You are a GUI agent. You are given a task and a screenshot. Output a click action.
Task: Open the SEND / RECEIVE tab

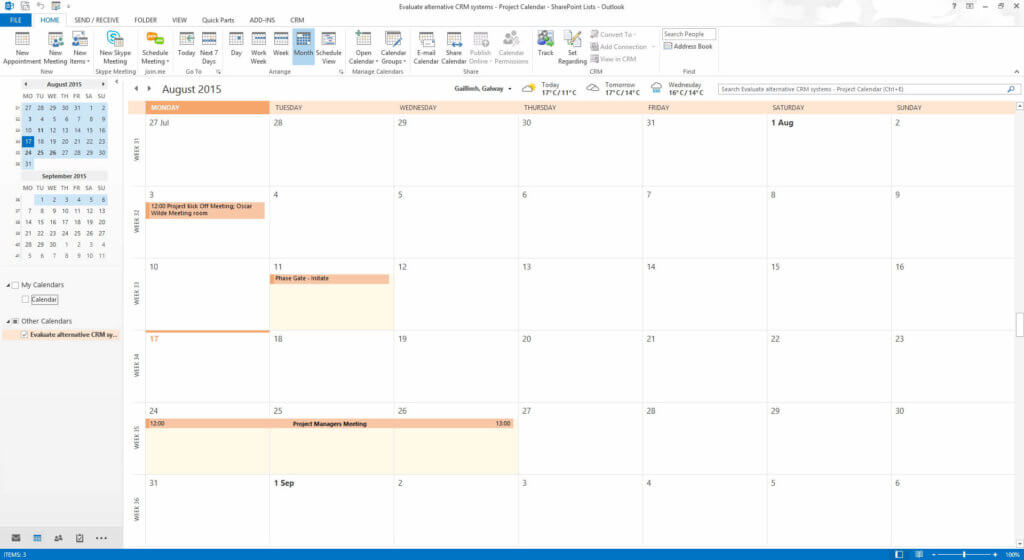tap(96, 19)
